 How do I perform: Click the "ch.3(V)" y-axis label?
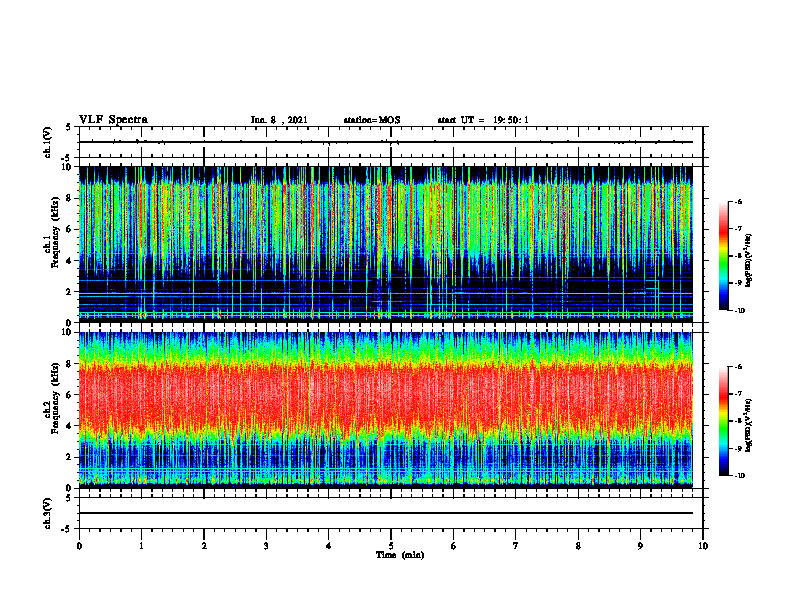coord(47,513)
